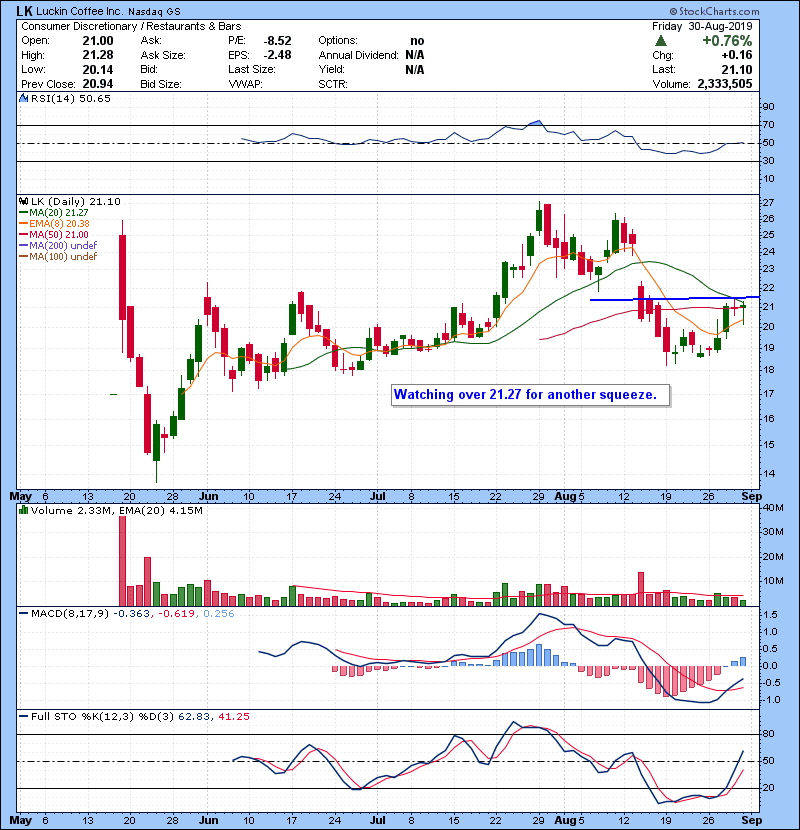Image resolution: width=800 pixels, height=830 pixels.
Task: Click the Nasdaq GS exchange label
Action: tap(155, 11)
